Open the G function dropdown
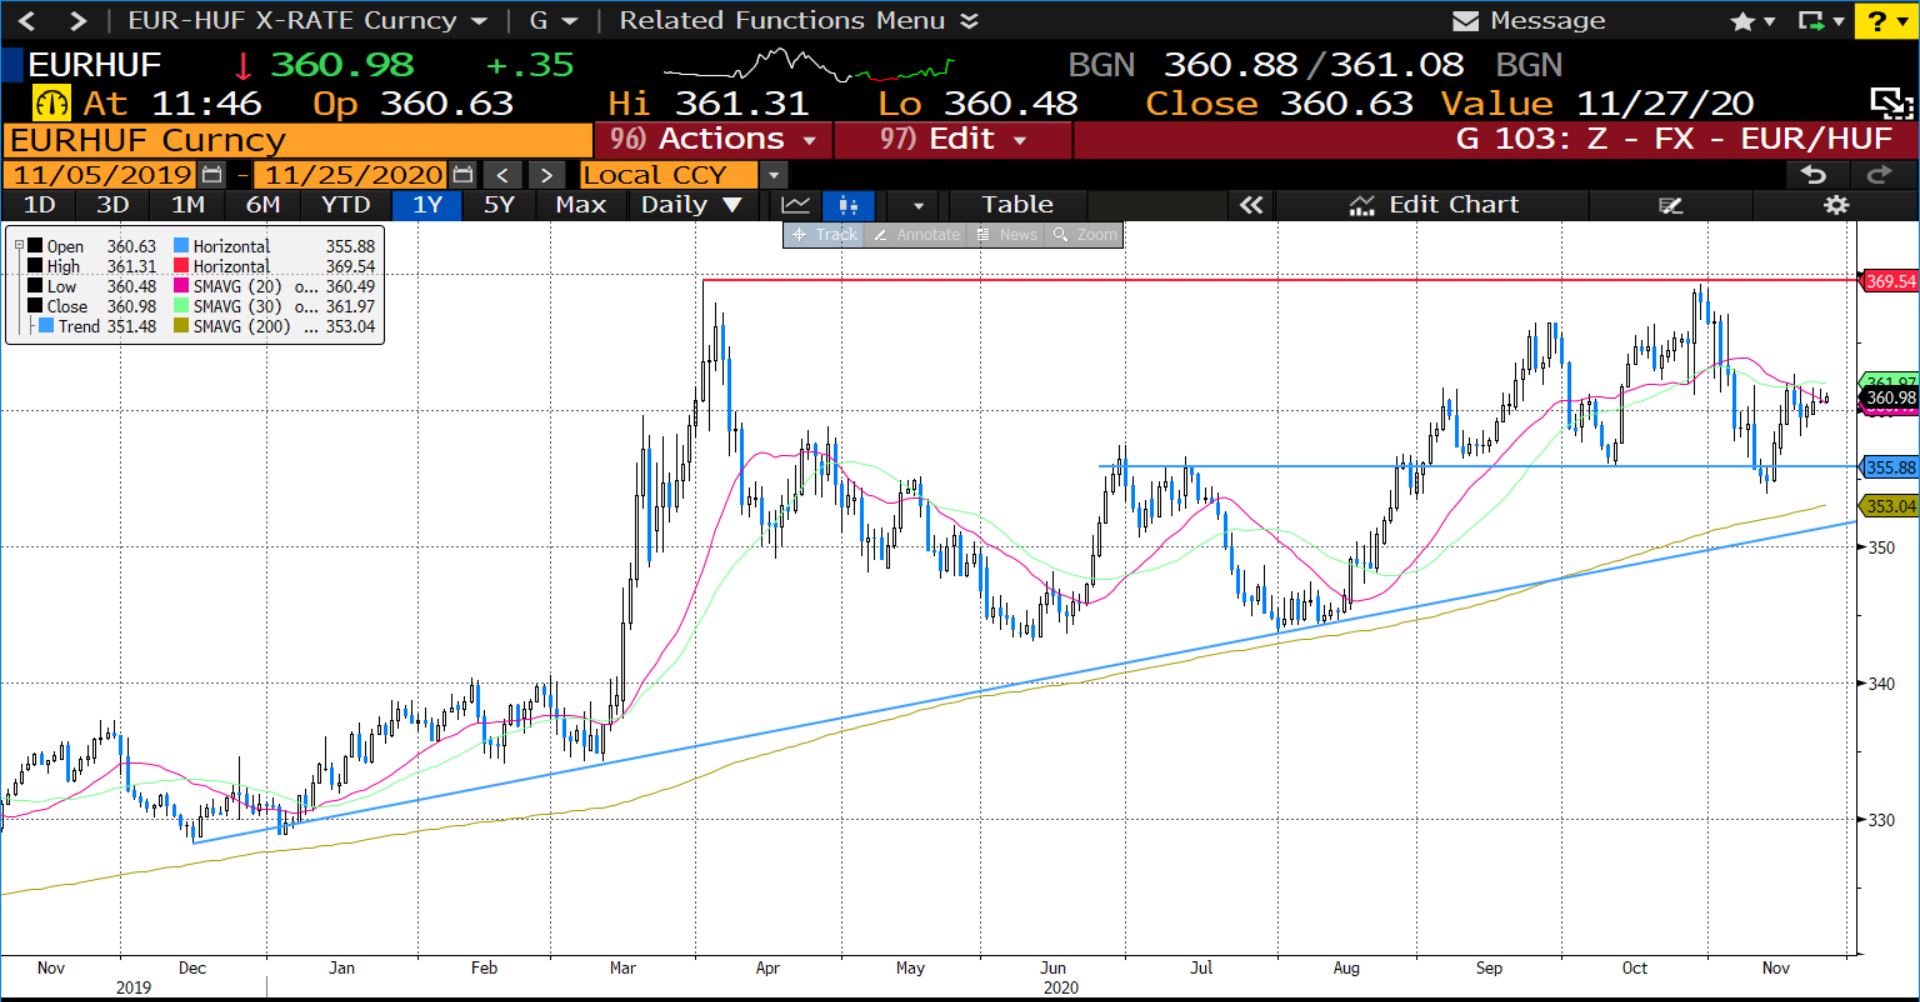This screenshot has height=1002, width=1920. [x=553, y=20]
